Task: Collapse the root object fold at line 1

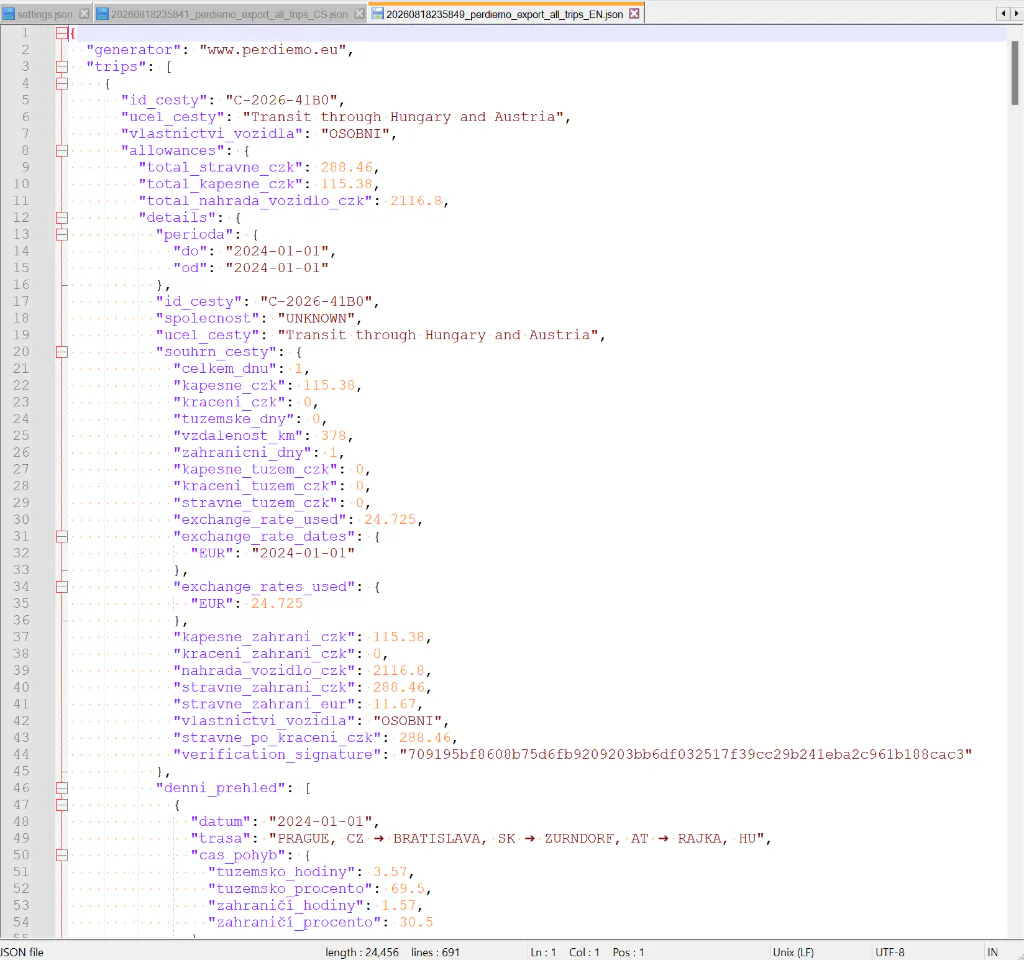Action: tap(61, 33)
